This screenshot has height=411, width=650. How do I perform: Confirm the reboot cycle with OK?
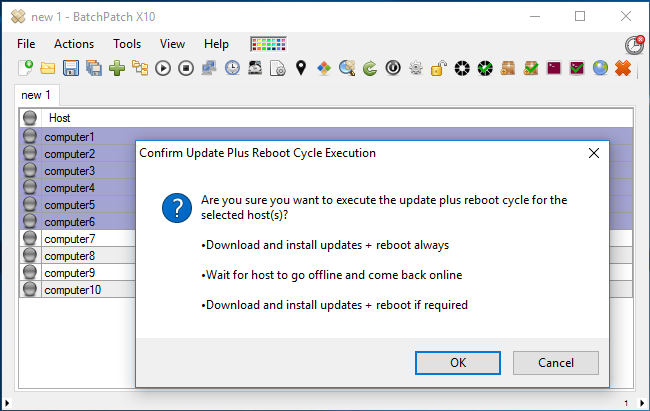pyautogui.click(x=458, y=363)
